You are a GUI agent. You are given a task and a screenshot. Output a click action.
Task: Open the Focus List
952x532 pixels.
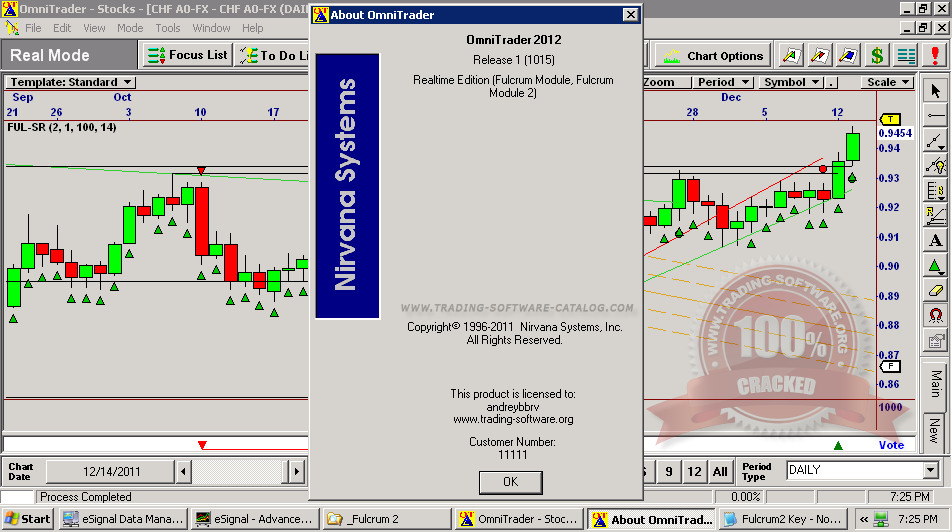[188, 56]
